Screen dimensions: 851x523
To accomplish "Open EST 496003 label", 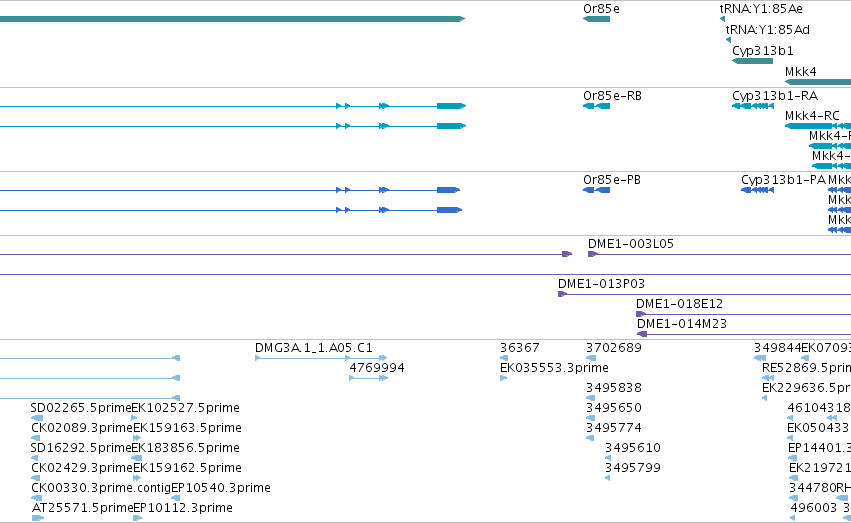I will pos(814,508).
